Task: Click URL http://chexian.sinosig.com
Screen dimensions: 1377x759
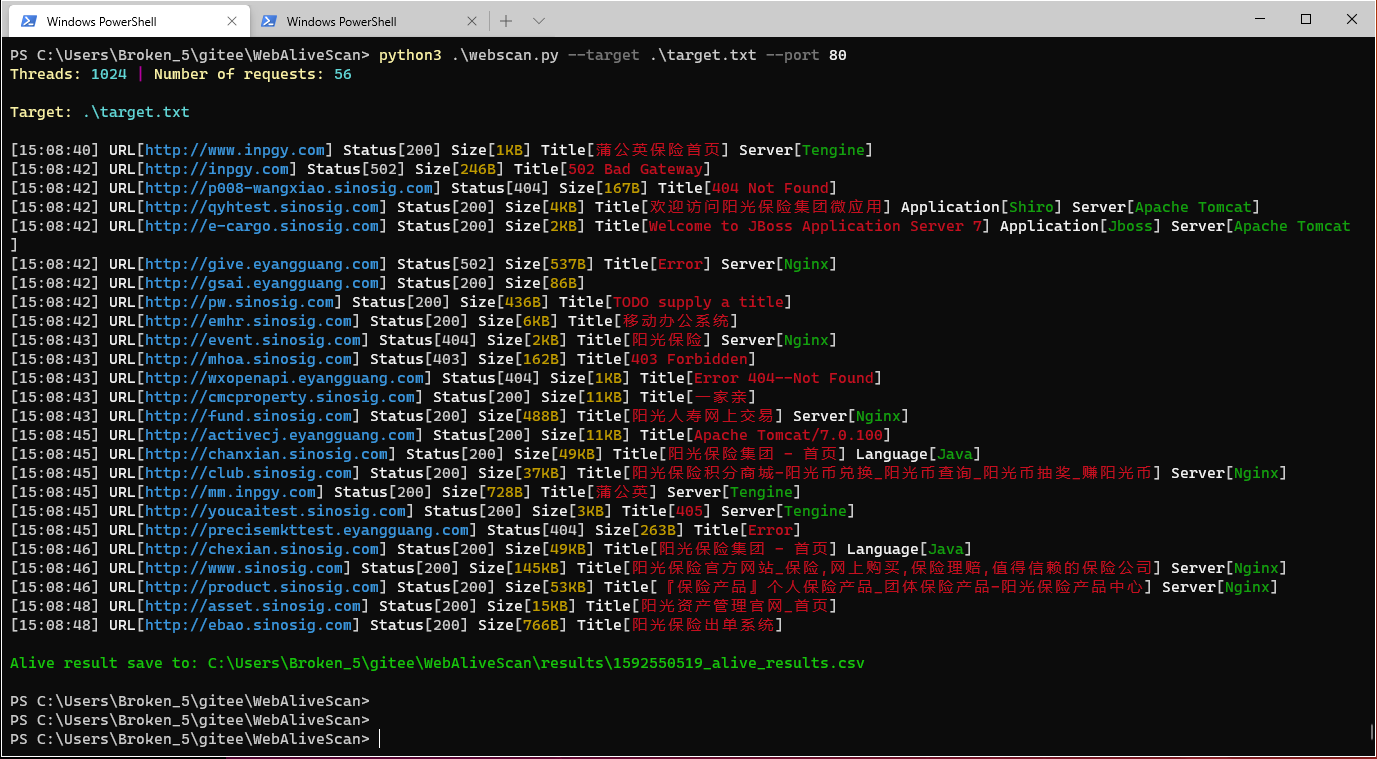Action: click(262, 549)
